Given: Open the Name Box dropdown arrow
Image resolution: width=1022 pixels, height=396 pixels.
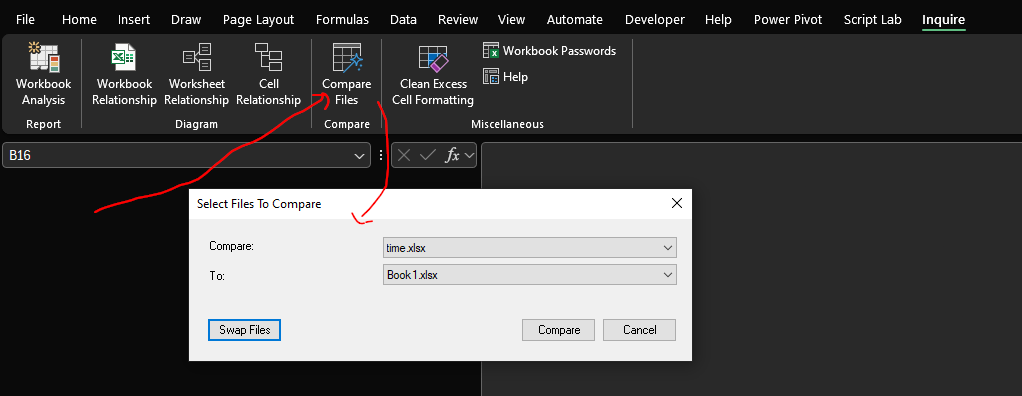Looking at the screenshot, I should coord(358,156).
